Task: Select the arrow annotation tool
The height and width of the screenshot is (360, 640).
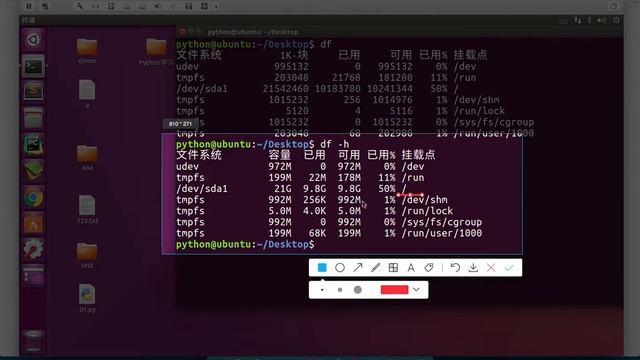Action: 358,267
